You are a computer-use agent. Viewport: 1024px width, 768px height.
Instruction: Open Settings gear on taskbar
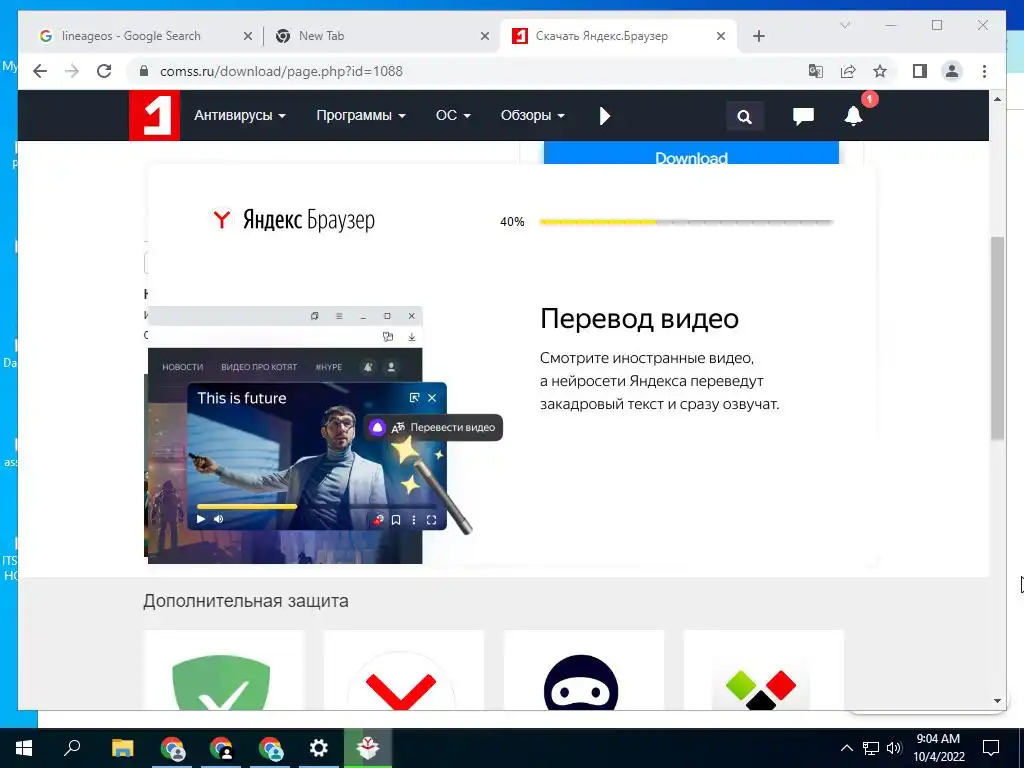[x=319, y=748]
